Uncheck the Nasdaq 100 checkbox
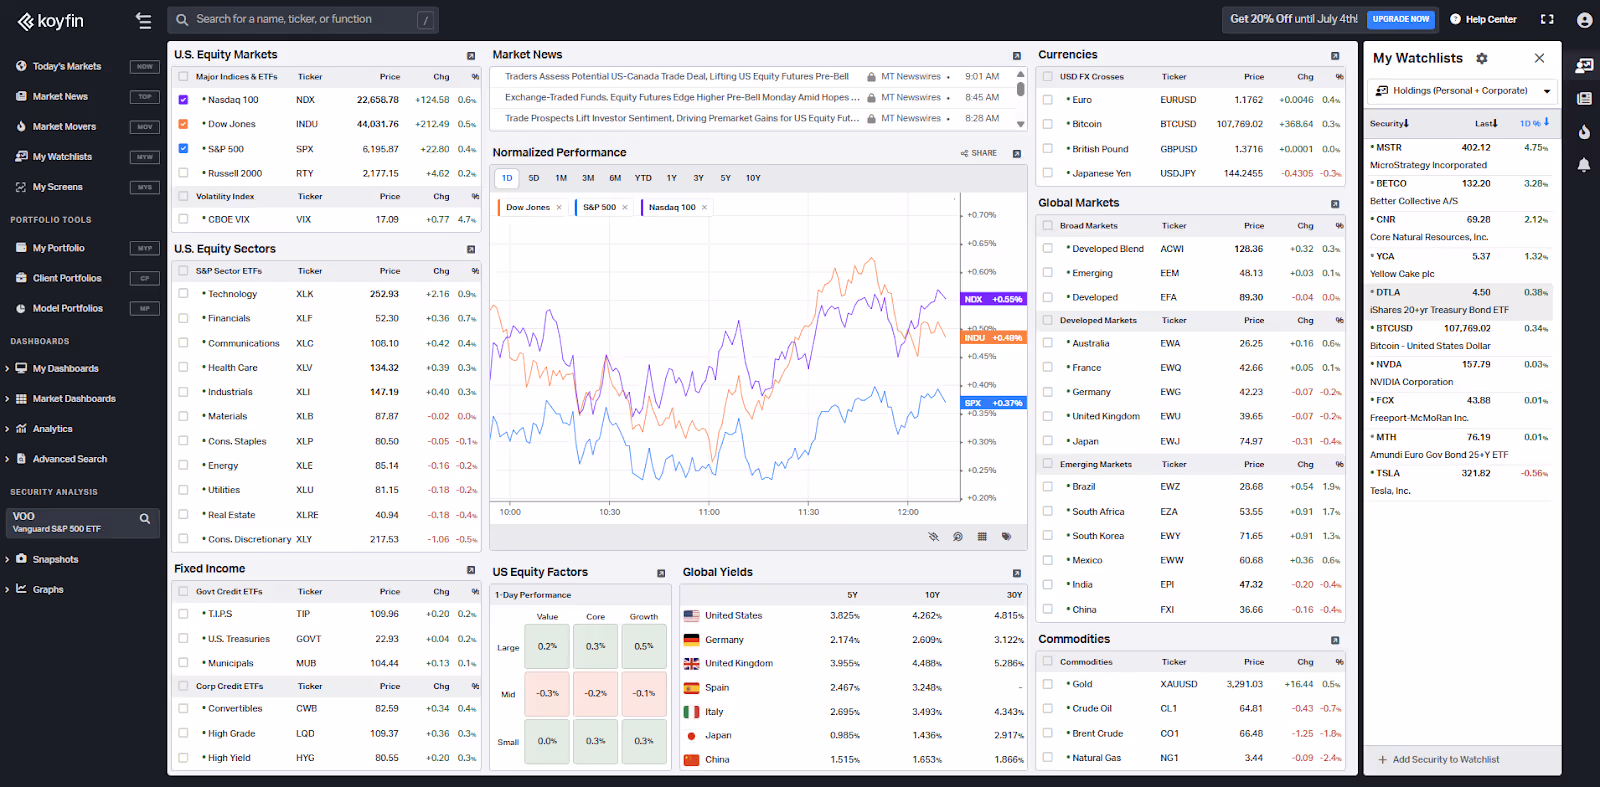 coord(183,100)
